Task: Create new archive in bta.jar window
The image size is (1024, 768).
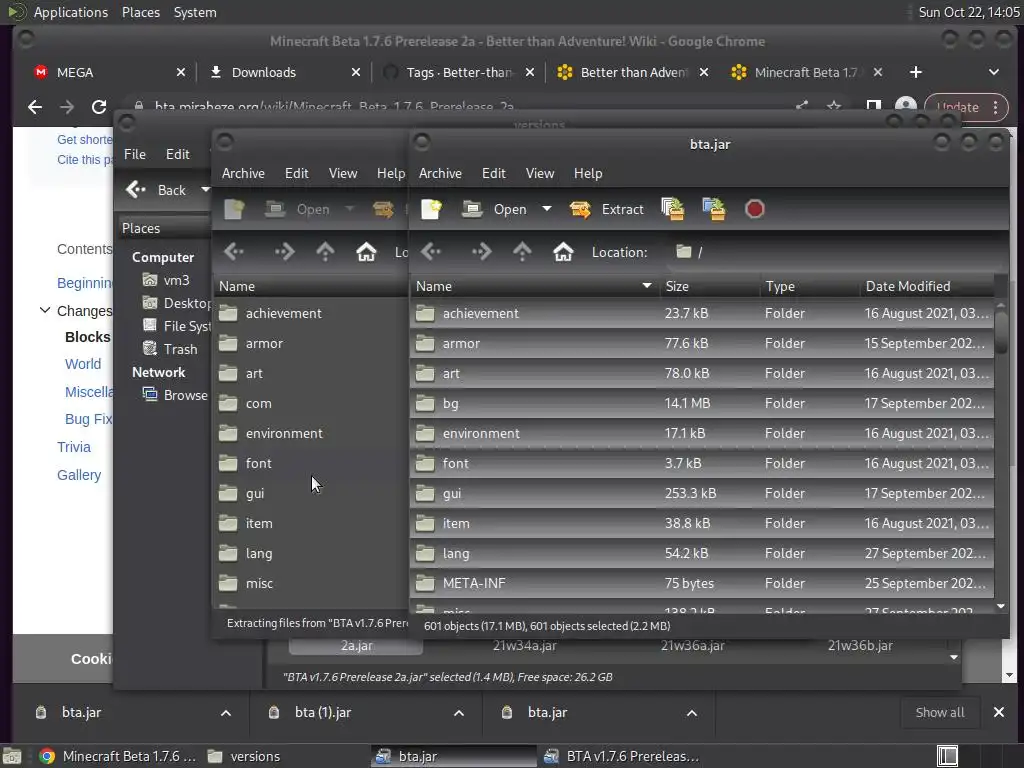Action: coord(432,209)
